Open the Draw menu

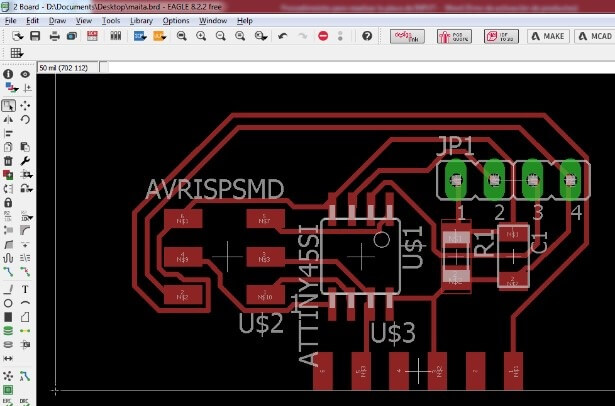tap(57, 21)
